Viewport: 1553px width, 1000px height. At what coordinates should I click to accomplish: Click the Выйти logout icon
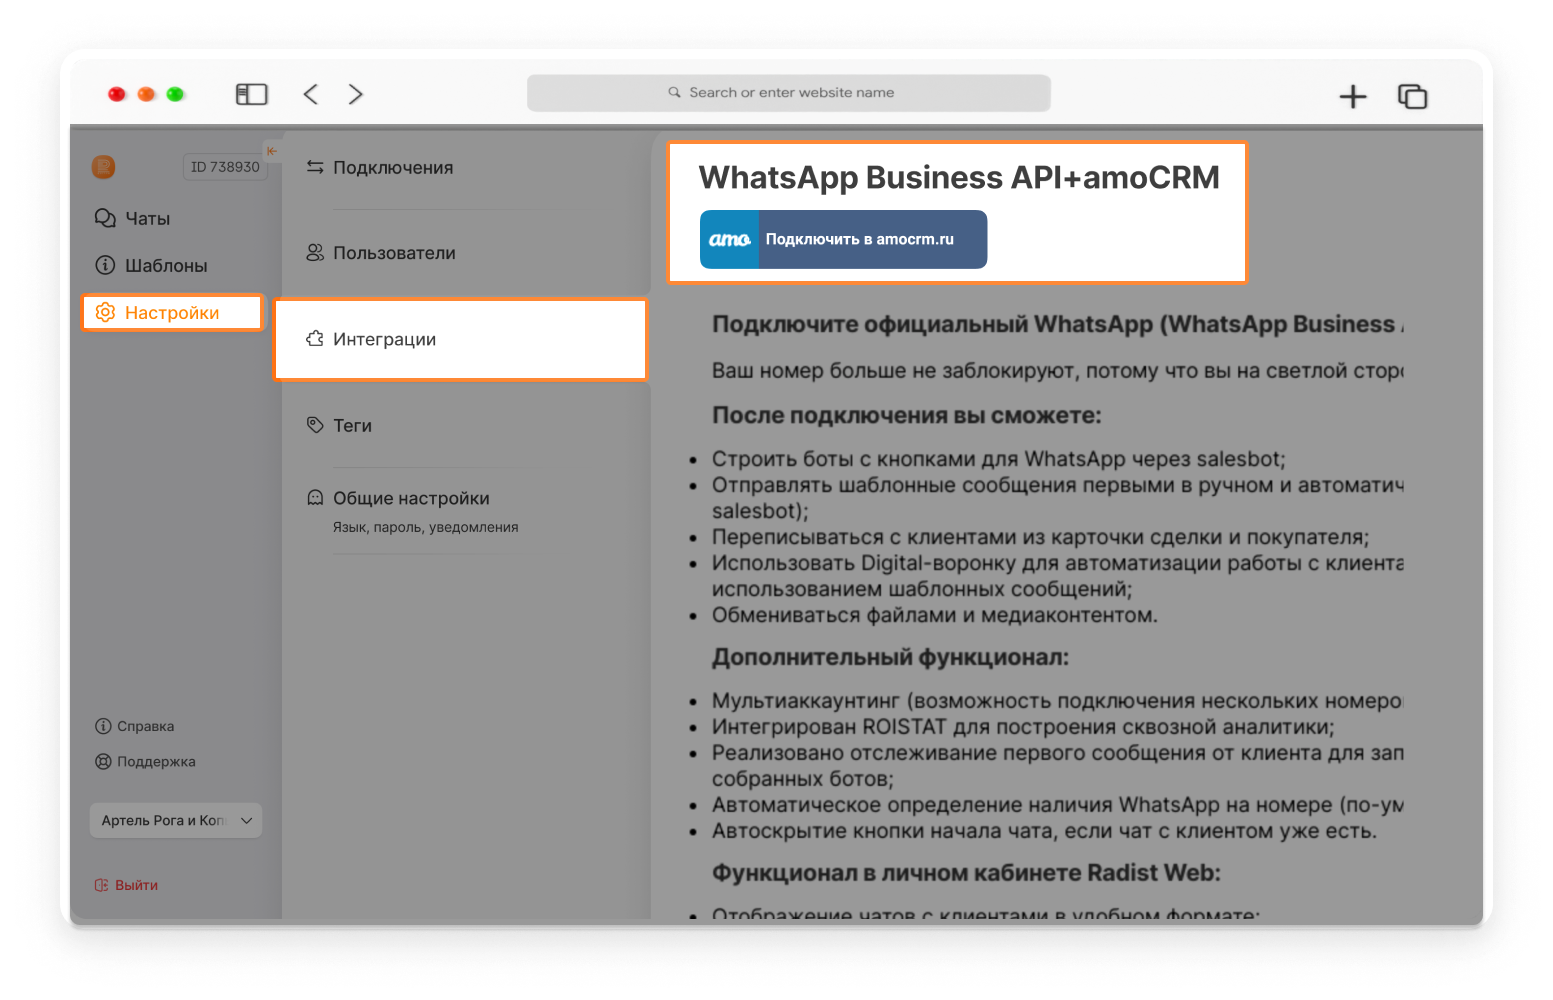click(101, 885)
